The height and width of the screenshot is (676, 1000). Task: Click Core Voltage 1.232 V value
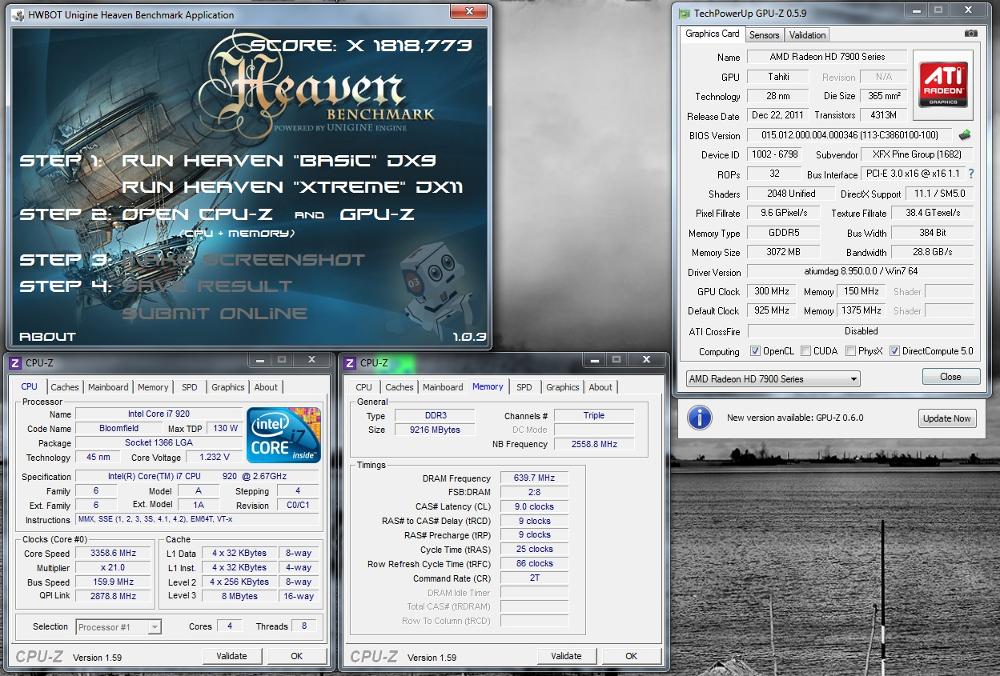tap(214, 457)
